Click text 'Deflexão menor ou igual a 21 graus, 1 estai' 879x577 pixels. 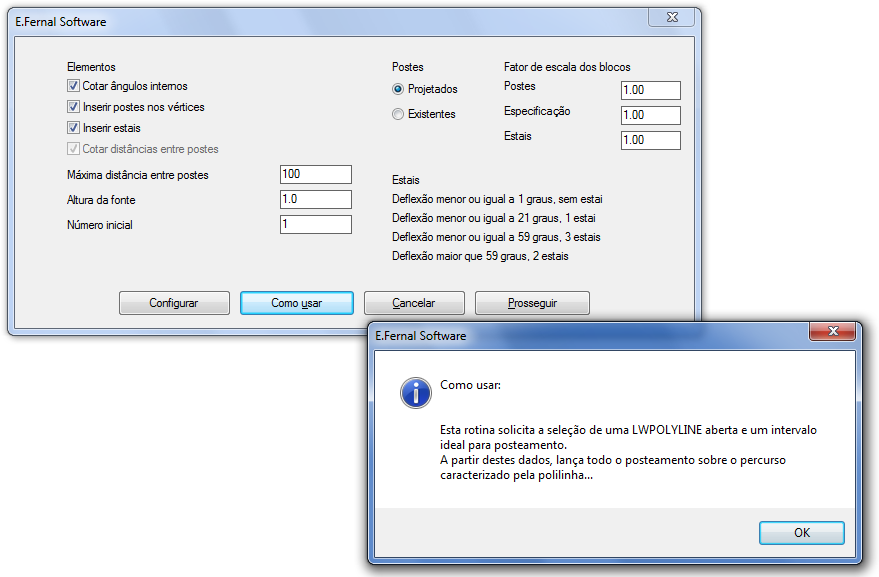[494, 218]
